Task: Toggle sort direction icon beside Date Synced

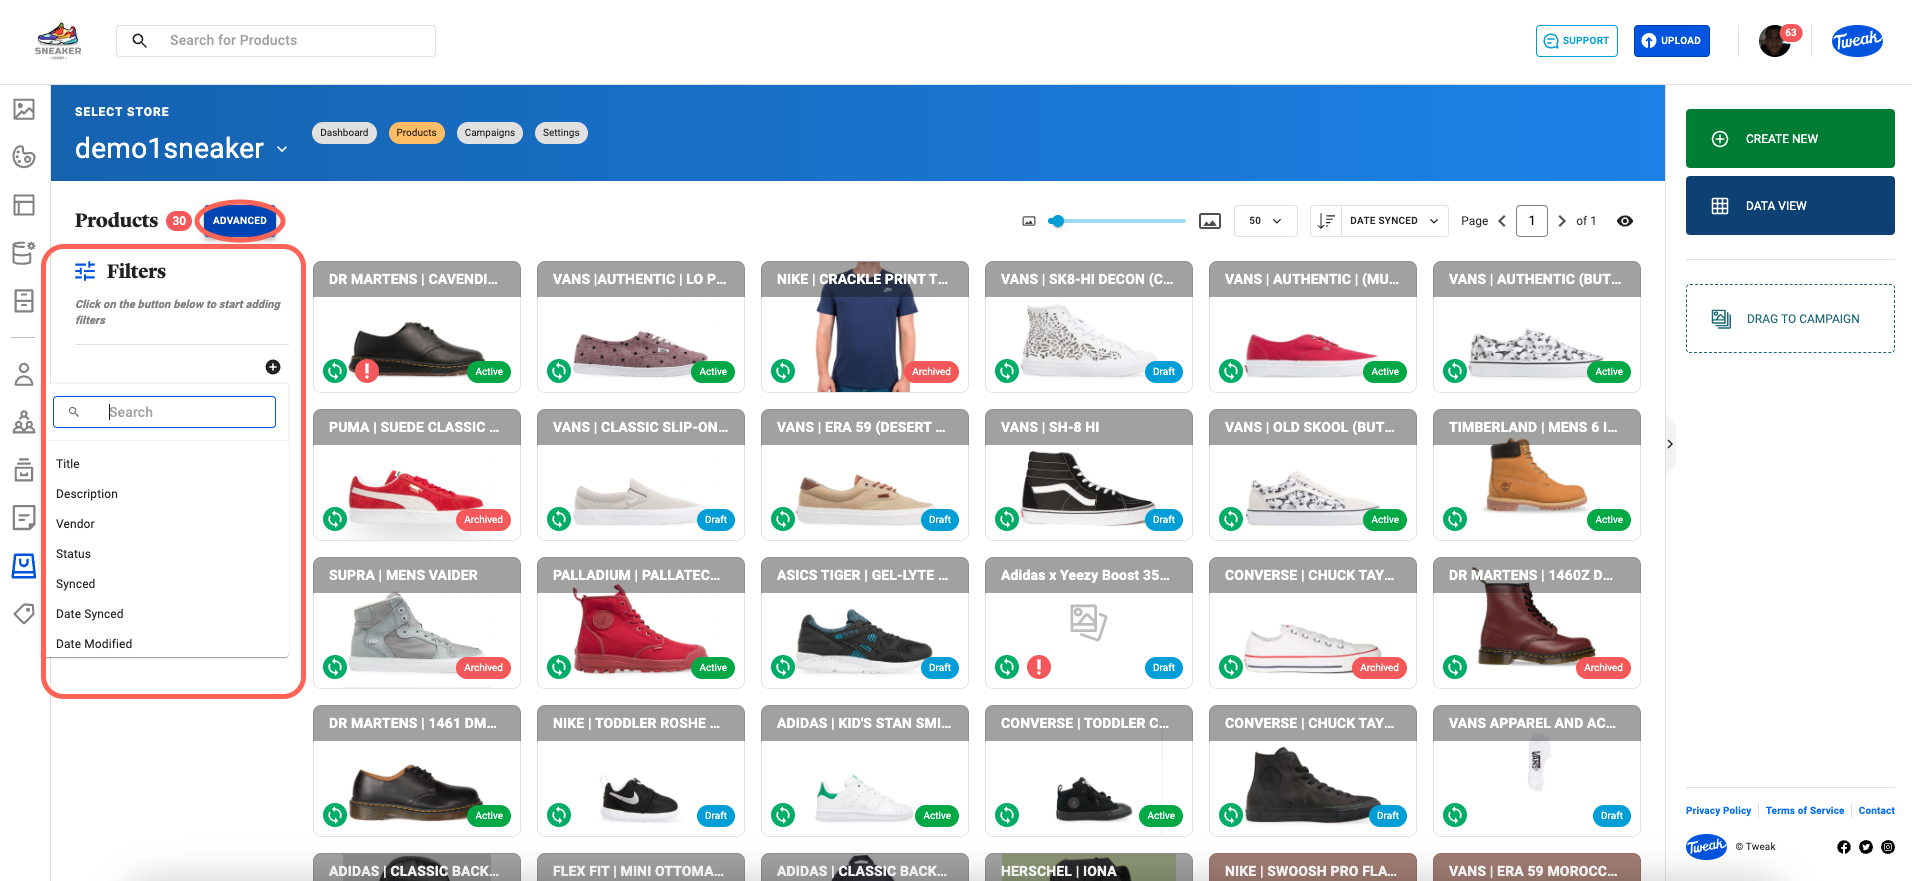Action: coord(1325,221)
